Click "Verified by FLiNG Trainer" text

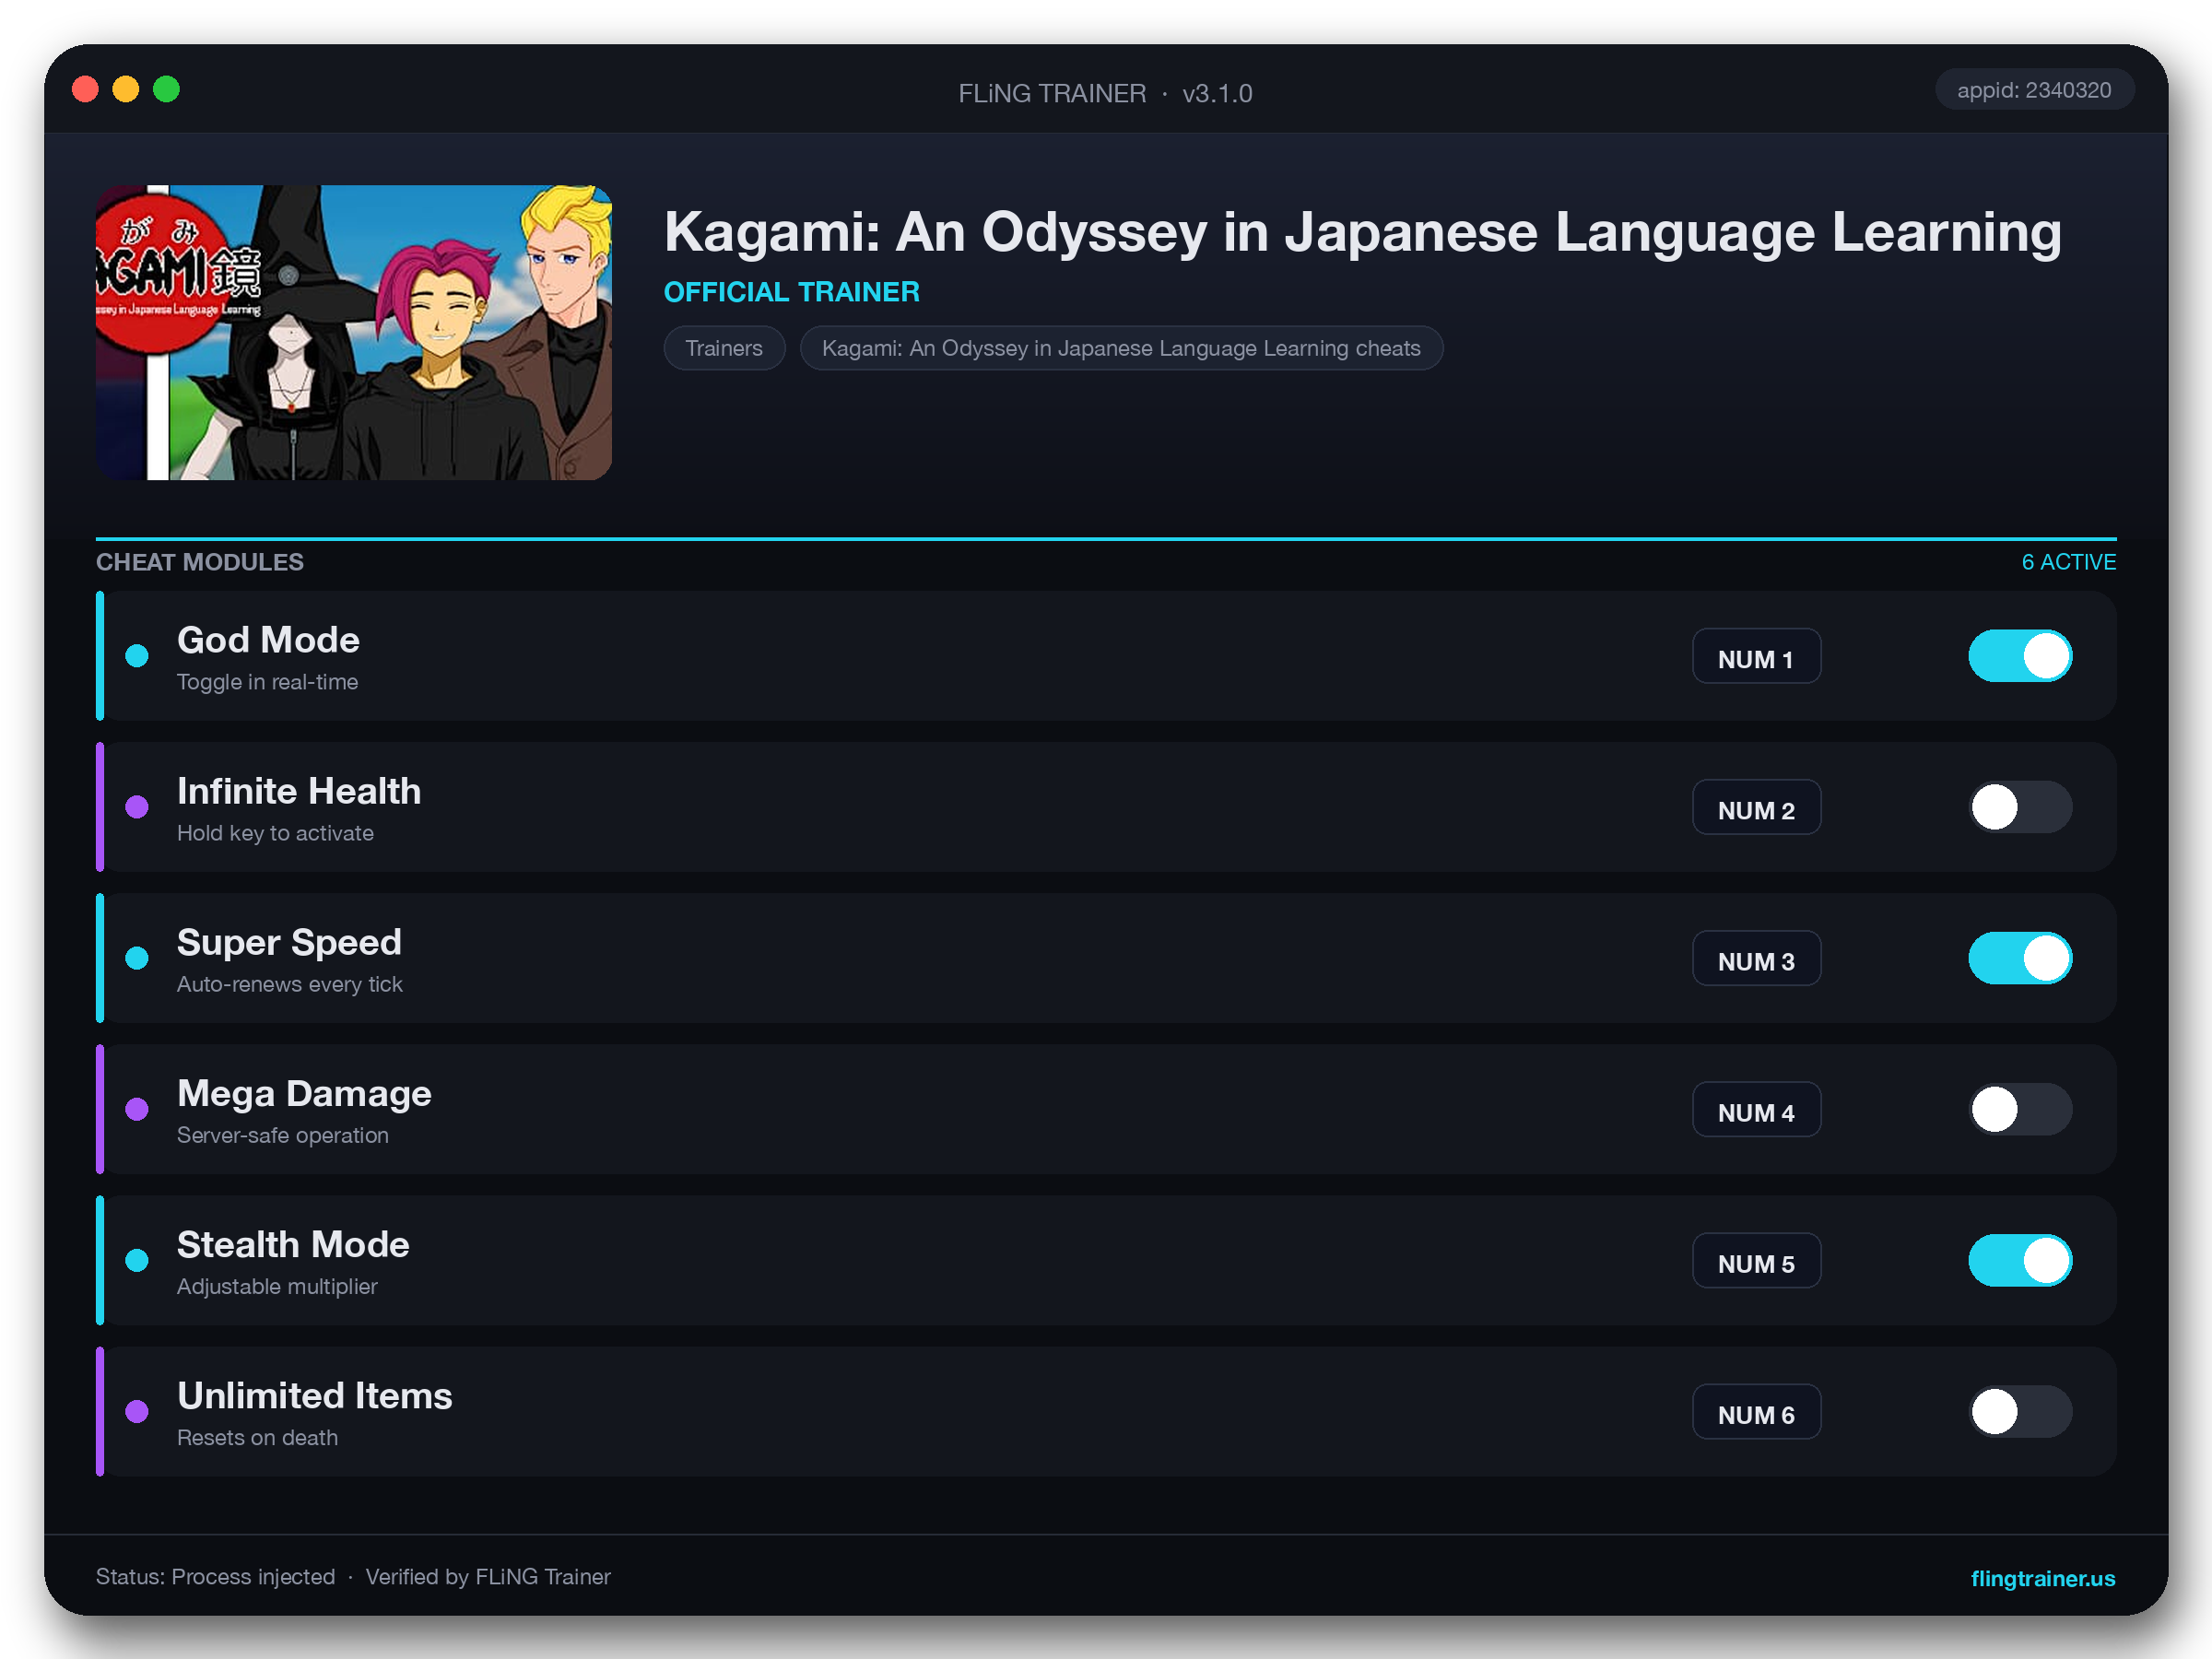pyautogui.click(x=488, y=1577)
